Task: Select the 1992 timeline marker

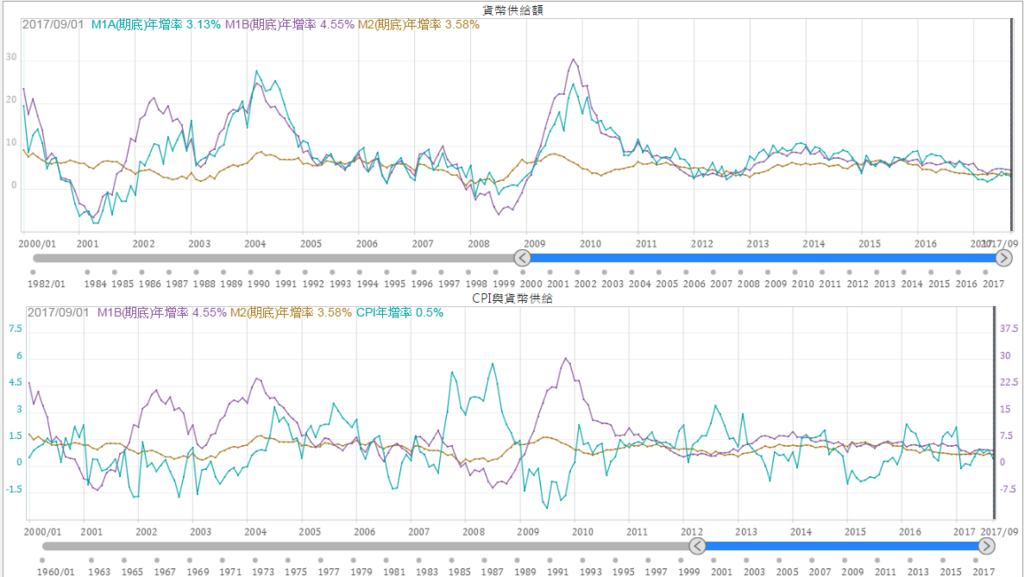Action: coord(305,272)
